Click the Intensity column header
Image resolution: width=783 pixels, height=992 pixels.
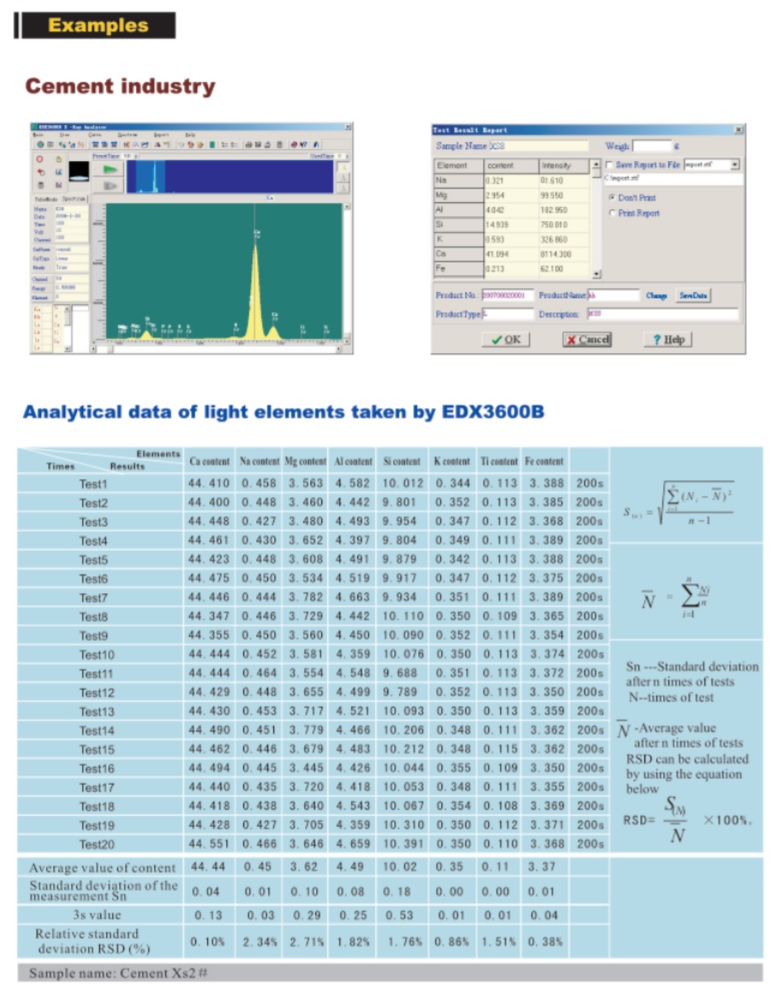564,166
